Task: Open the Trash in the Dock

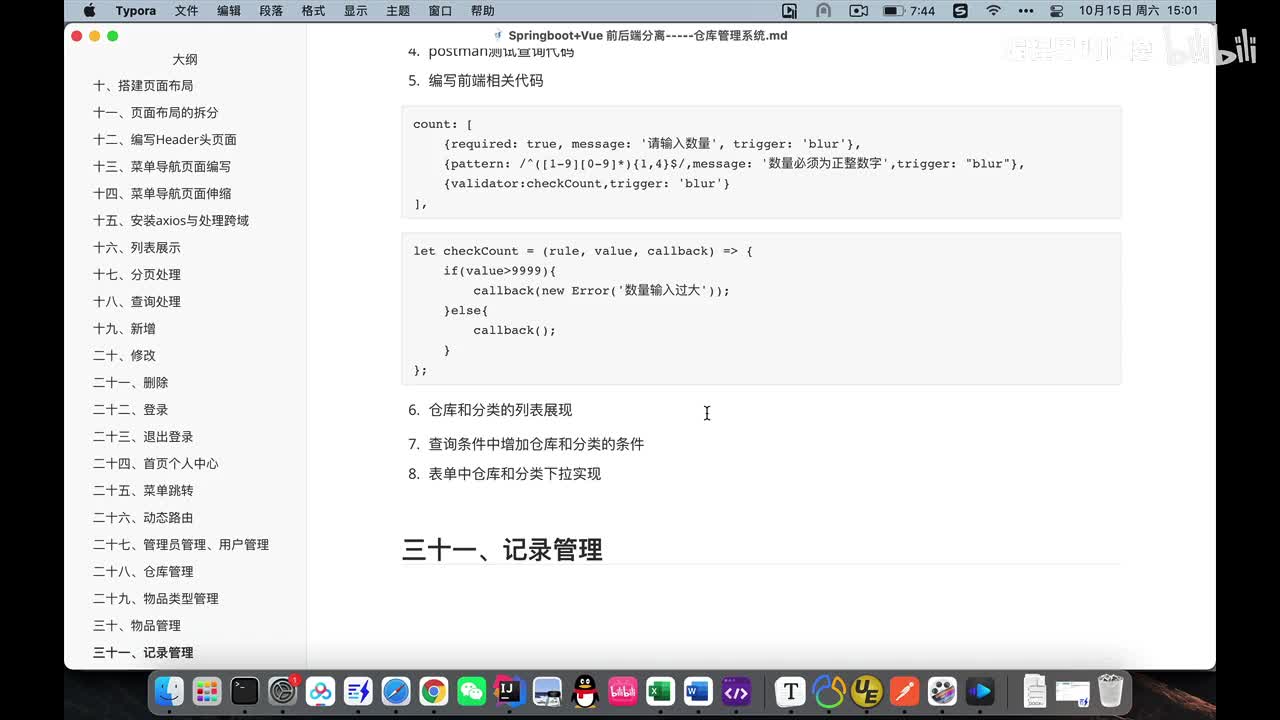Action: click(x=1111, y=691)
